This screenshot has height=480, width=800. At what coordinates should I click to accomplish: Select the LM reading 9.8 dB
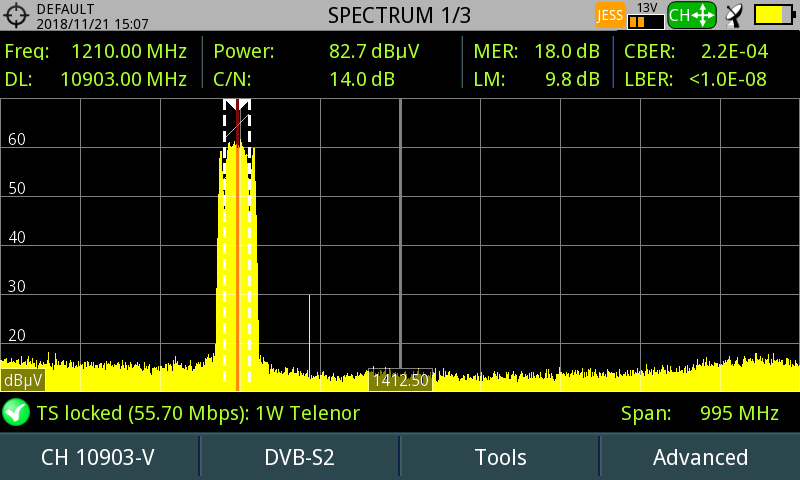pos(572,79)
